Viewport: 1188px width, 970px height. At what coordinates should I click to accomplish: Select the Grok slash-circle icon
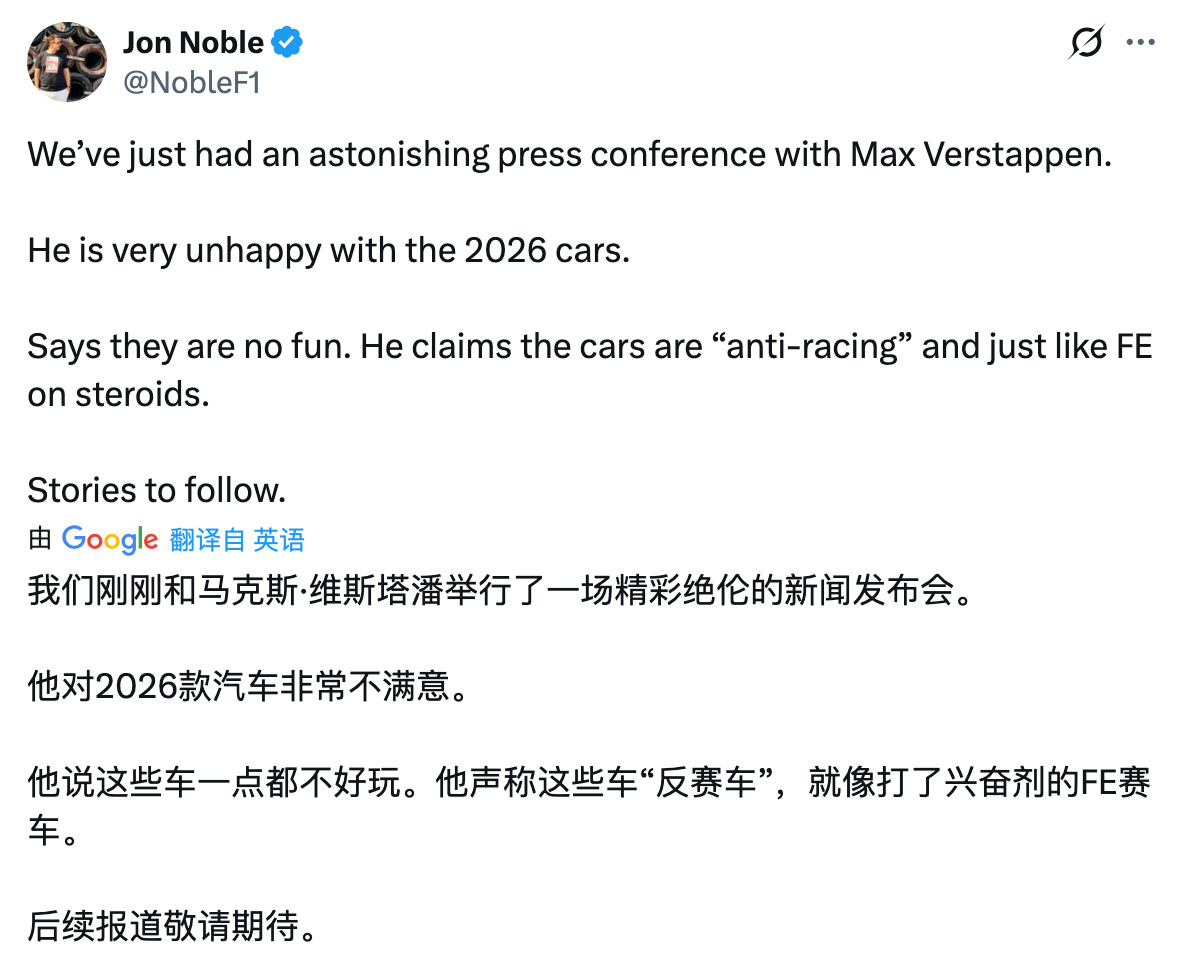pos(1086,42)
